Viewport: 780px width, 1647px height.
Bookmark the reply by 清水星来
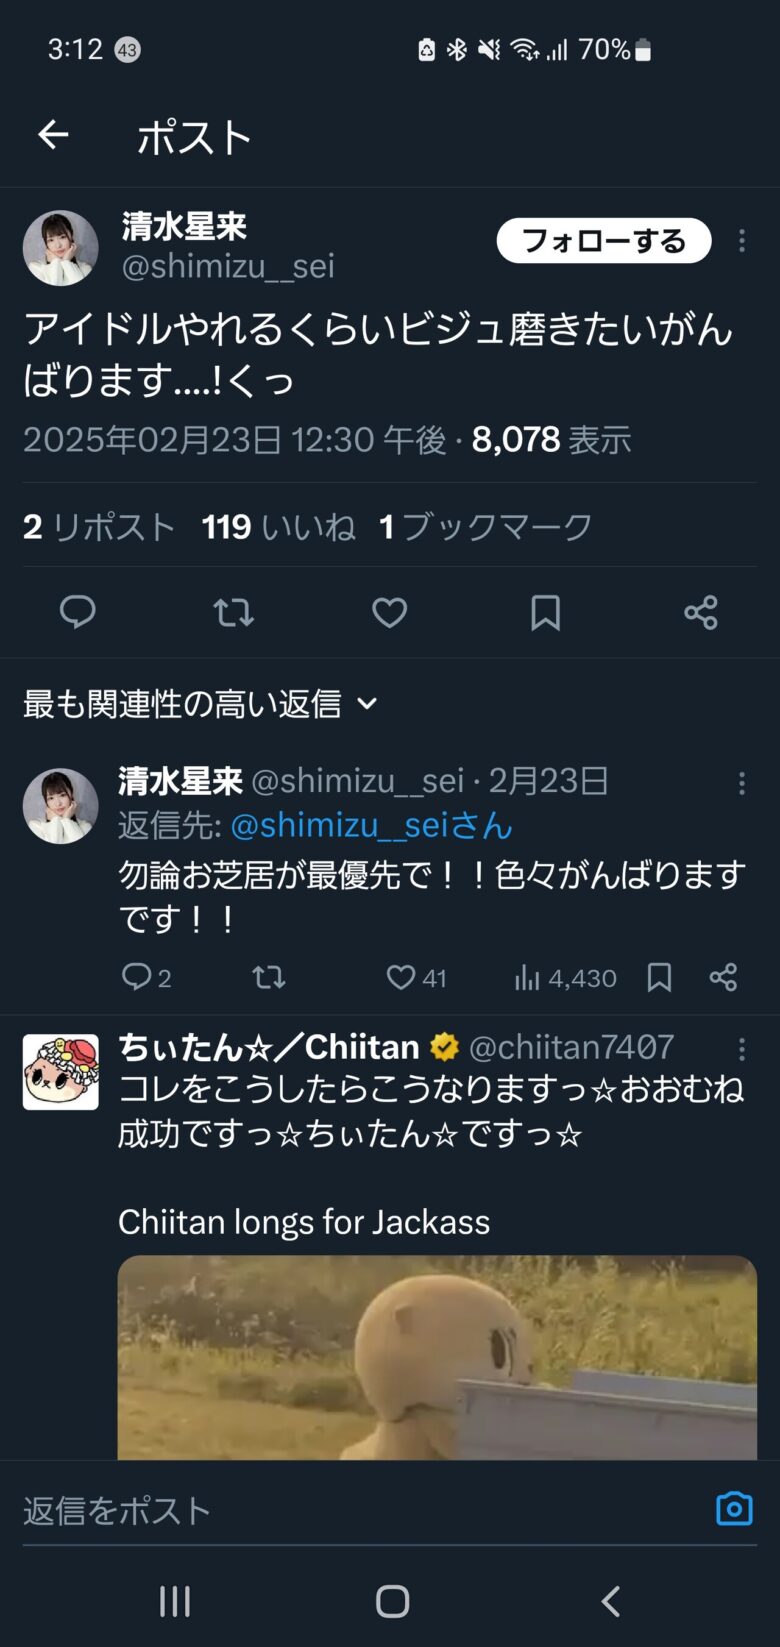point(659,977)
